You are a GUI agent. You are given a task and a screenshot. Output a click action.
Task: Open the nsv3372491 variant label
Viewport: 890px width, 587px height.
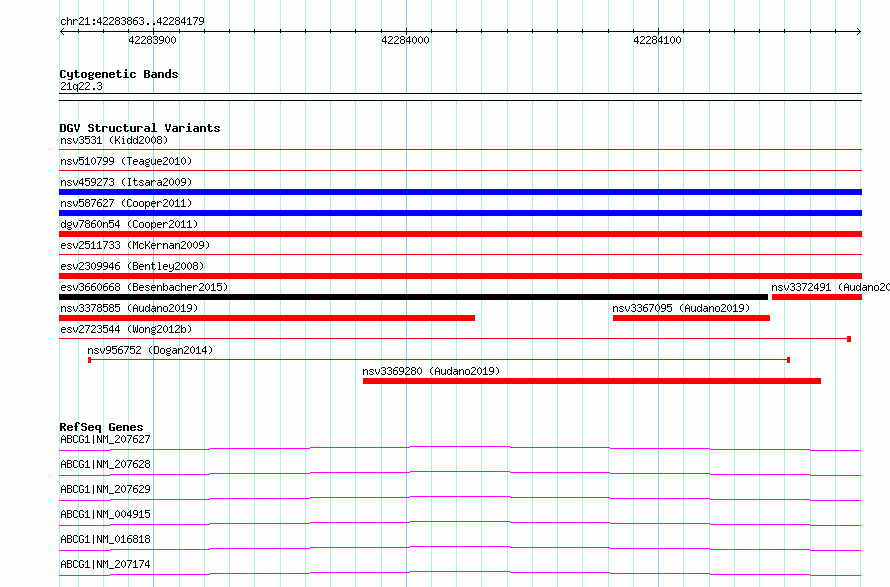click(x=830, y=287)
